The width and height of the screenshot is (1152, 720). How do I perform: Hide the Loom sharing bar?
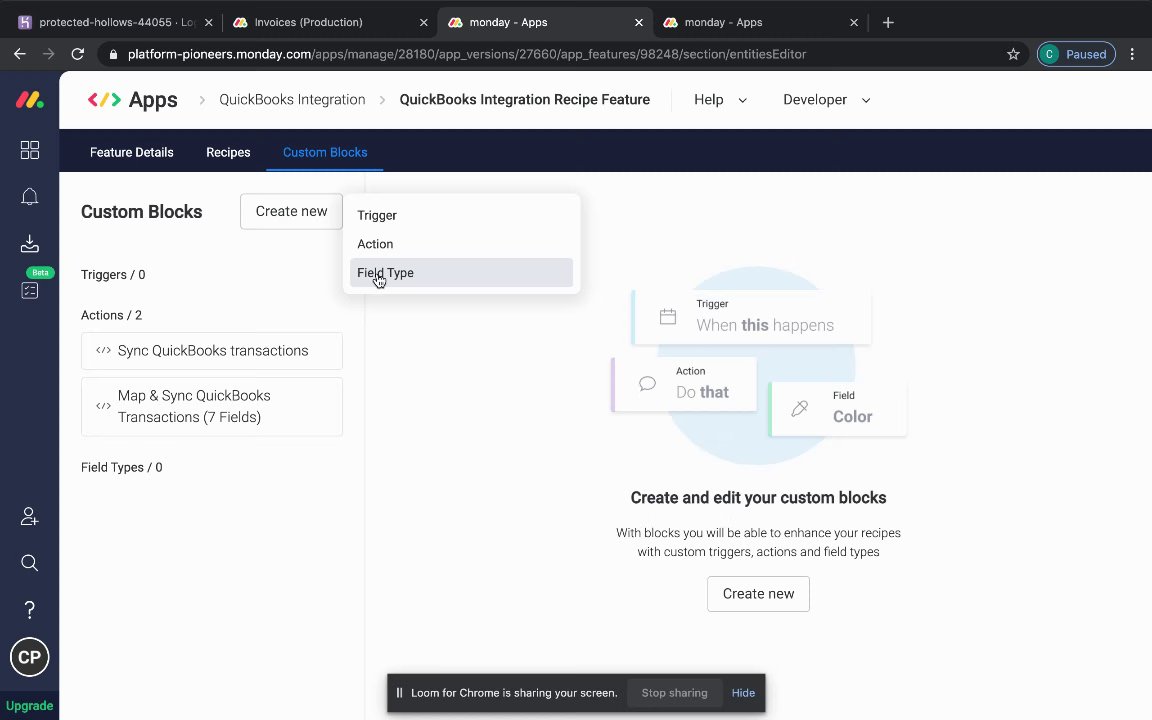(x=743, y=693)
